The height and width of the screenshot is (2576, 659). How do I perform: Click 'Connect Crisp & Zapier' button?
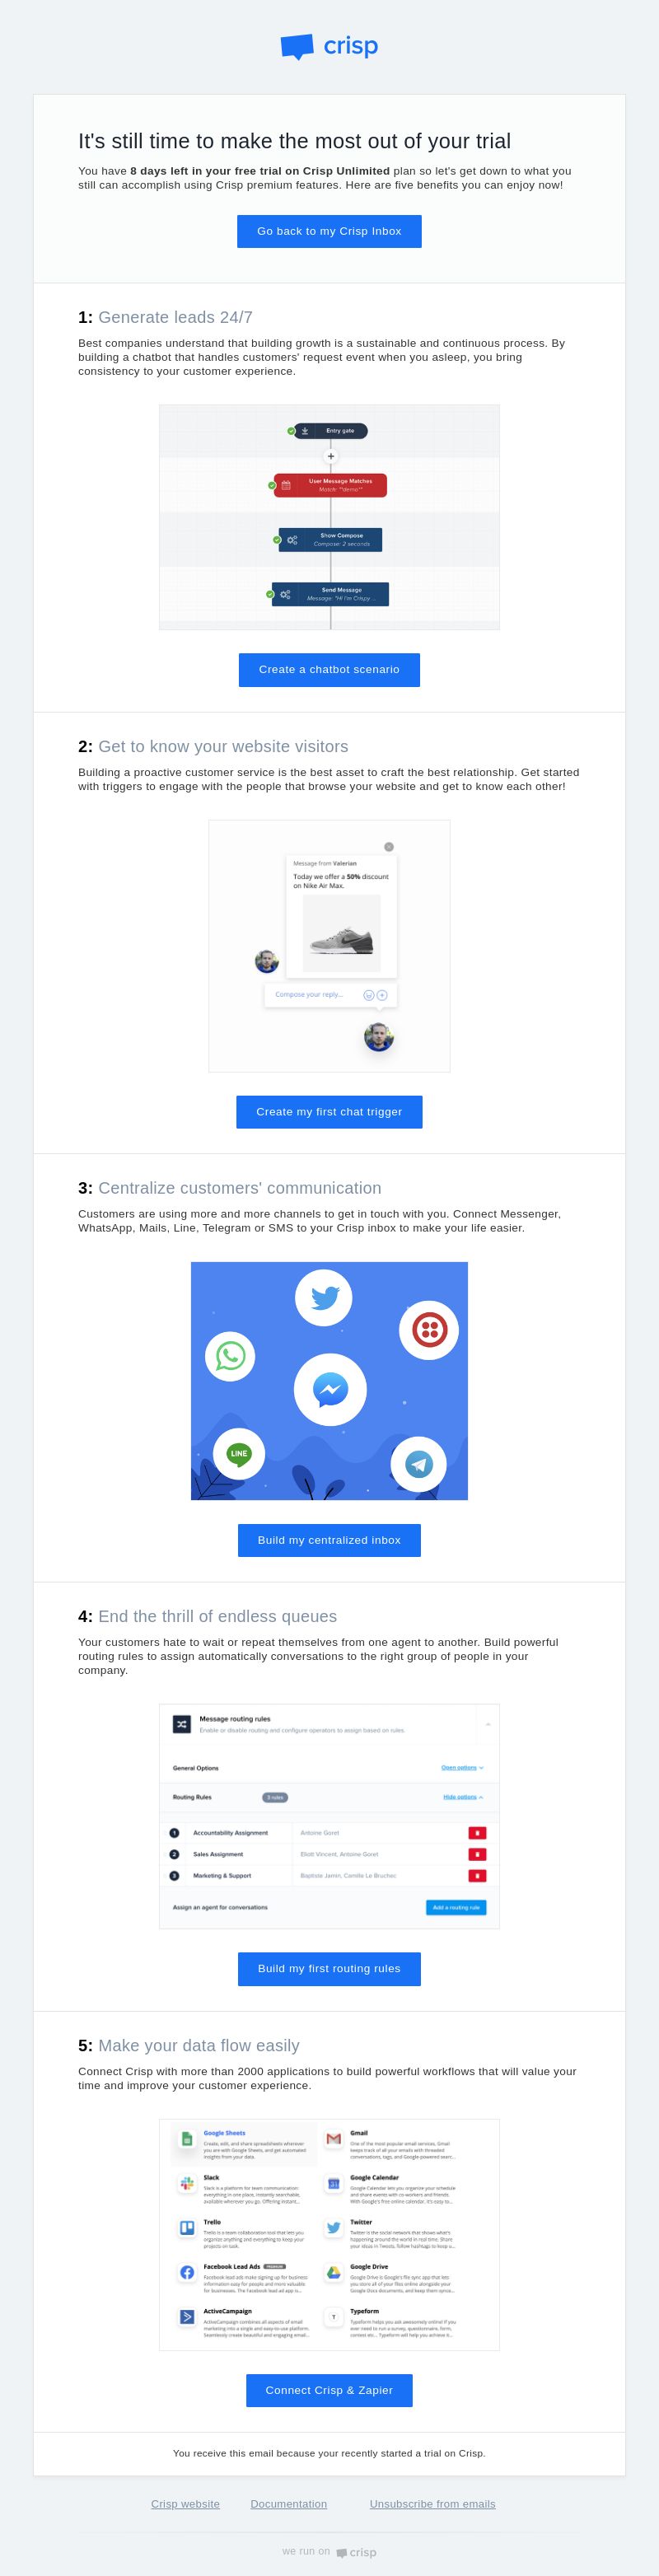[329, 2390]
